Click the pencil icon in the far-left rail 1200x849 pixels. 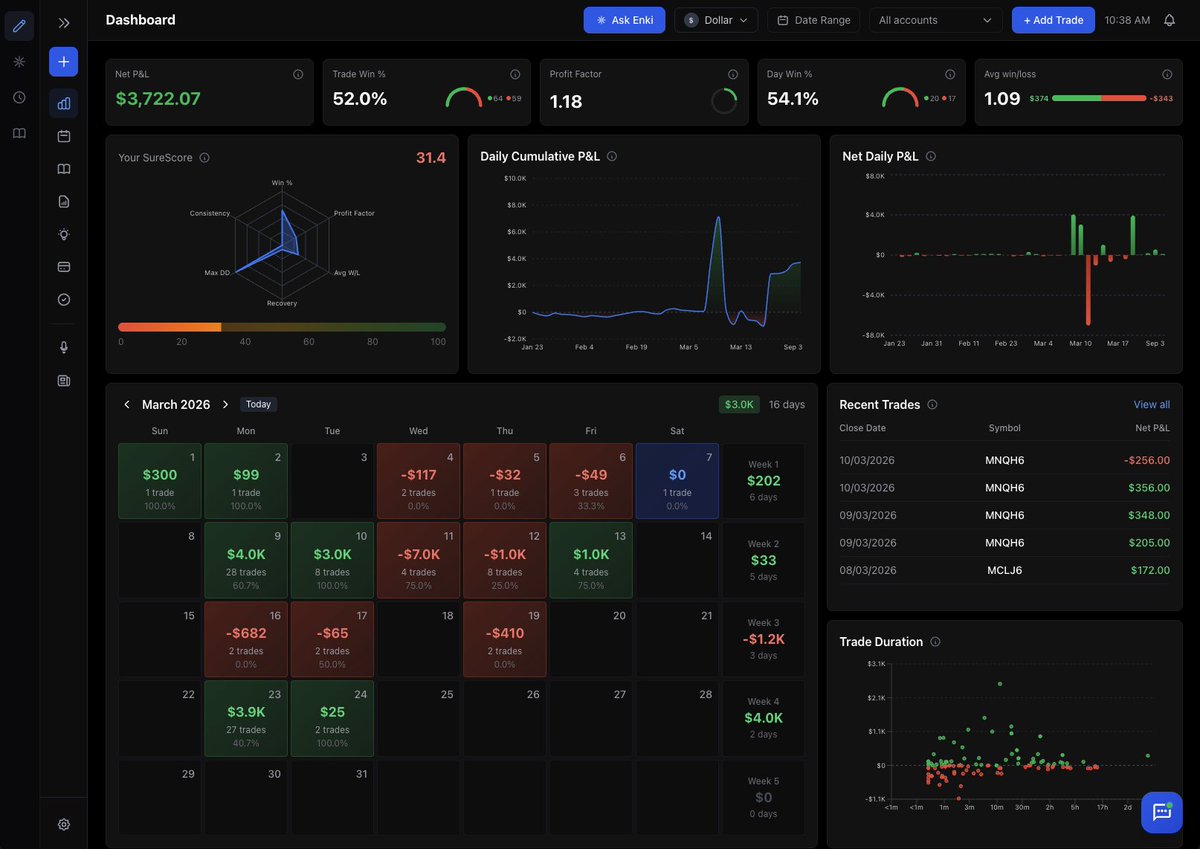19,26
